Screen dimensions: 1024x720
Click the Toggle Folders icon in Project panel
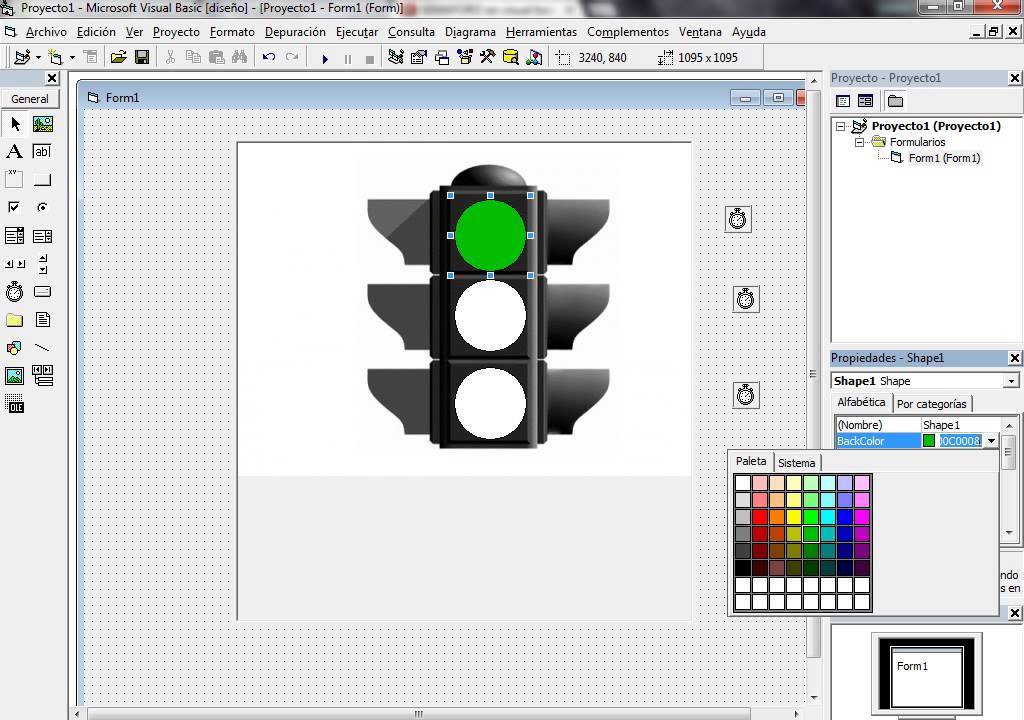895,101
